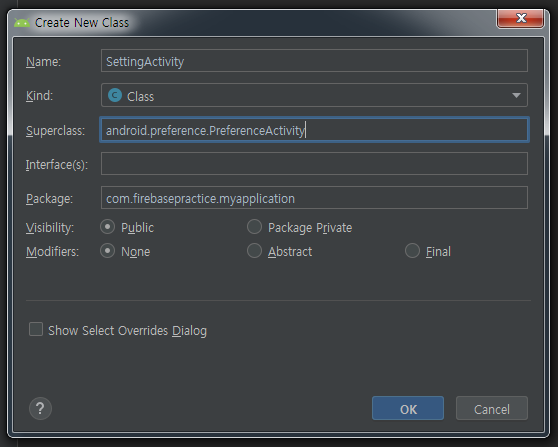
Task: Enable Show Select Overrides Dialog checkbox
Action: [x=36, y=329]
